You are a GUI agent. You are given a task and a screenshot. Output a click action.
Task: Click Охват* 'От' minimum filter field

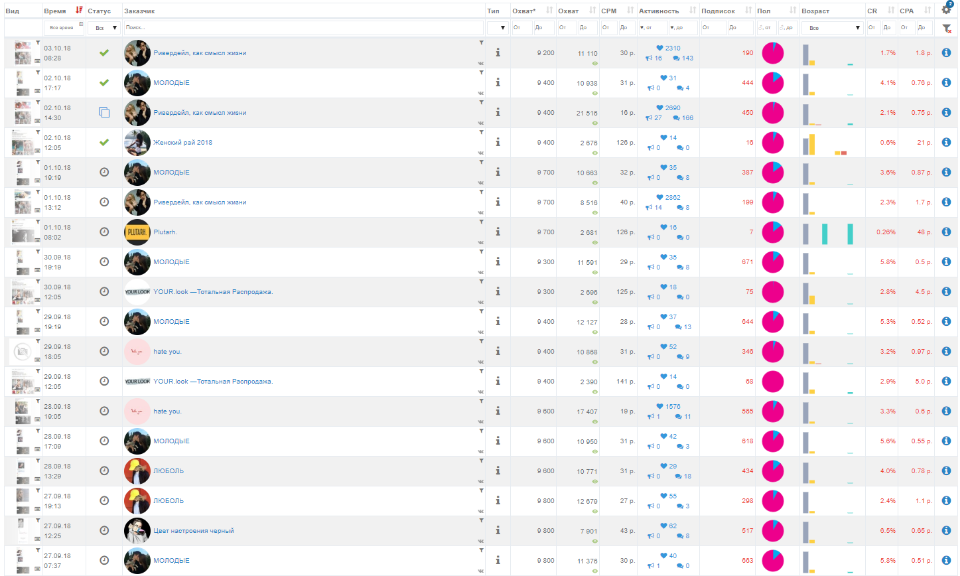pyautogui.click(x=522, y=28)
